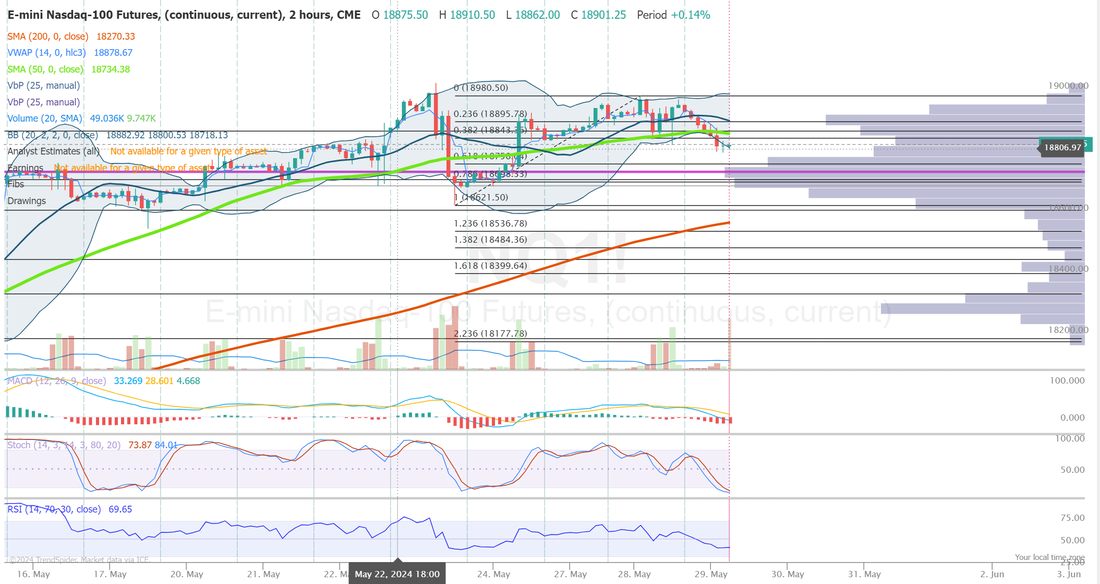Open the VWAP (14, 0, hlc3) indicator label
Viewport: 1100px width, 584px height.
pyautogui.click(x=47, y=53)
